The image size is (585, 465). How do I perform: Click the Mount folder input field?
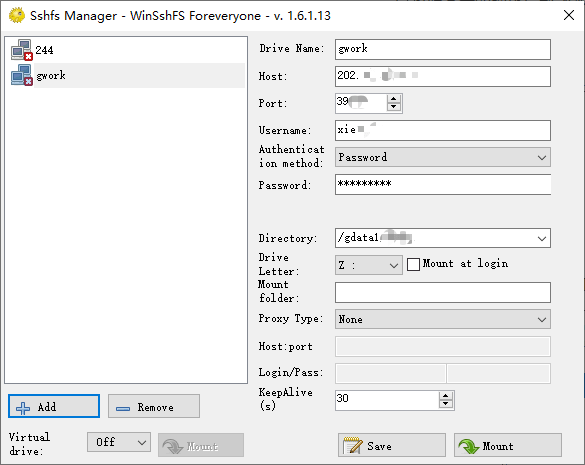pos(442,292)
